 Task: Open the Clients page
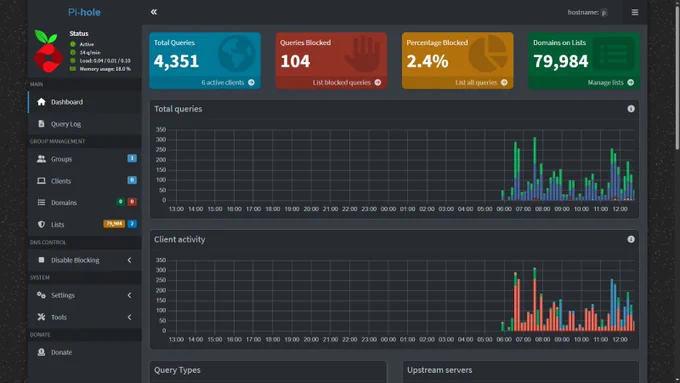[x=85, y=181]
